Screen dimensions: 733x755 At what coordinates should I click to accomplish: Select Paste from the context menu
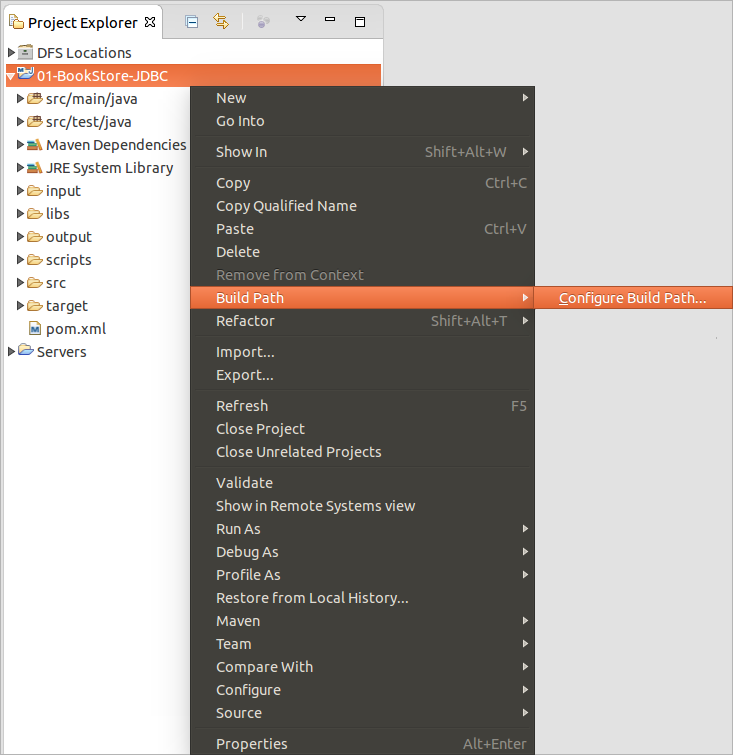(363, 229)
